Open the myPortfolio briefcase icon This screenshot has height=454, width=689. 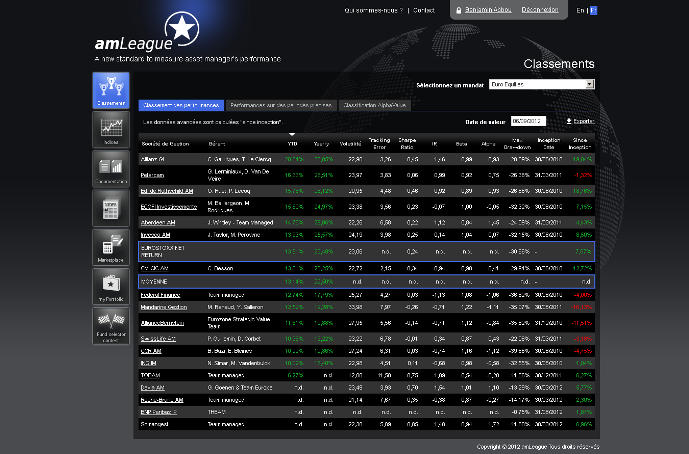click(x=111, y=286)
